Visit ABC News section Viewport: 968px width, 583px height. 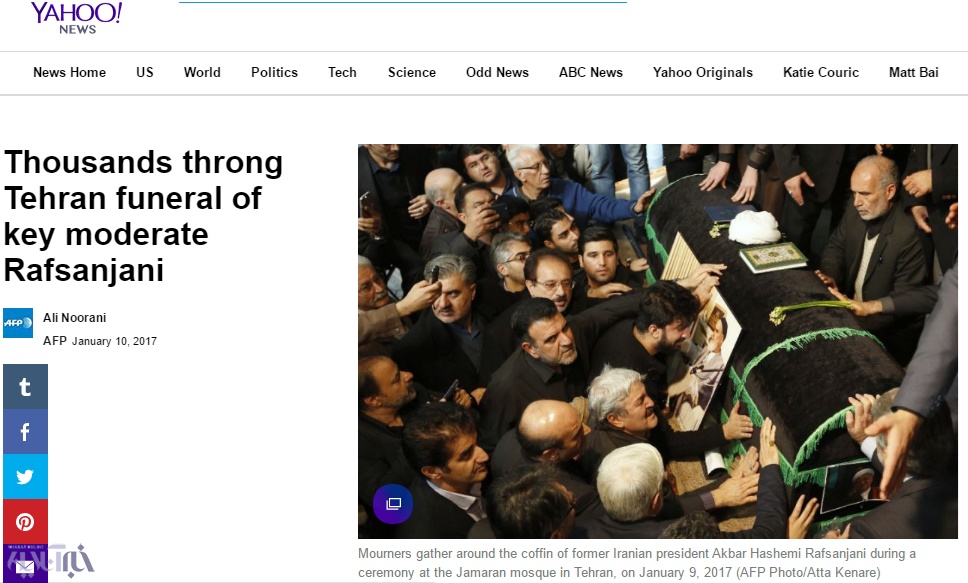point(591,72)
